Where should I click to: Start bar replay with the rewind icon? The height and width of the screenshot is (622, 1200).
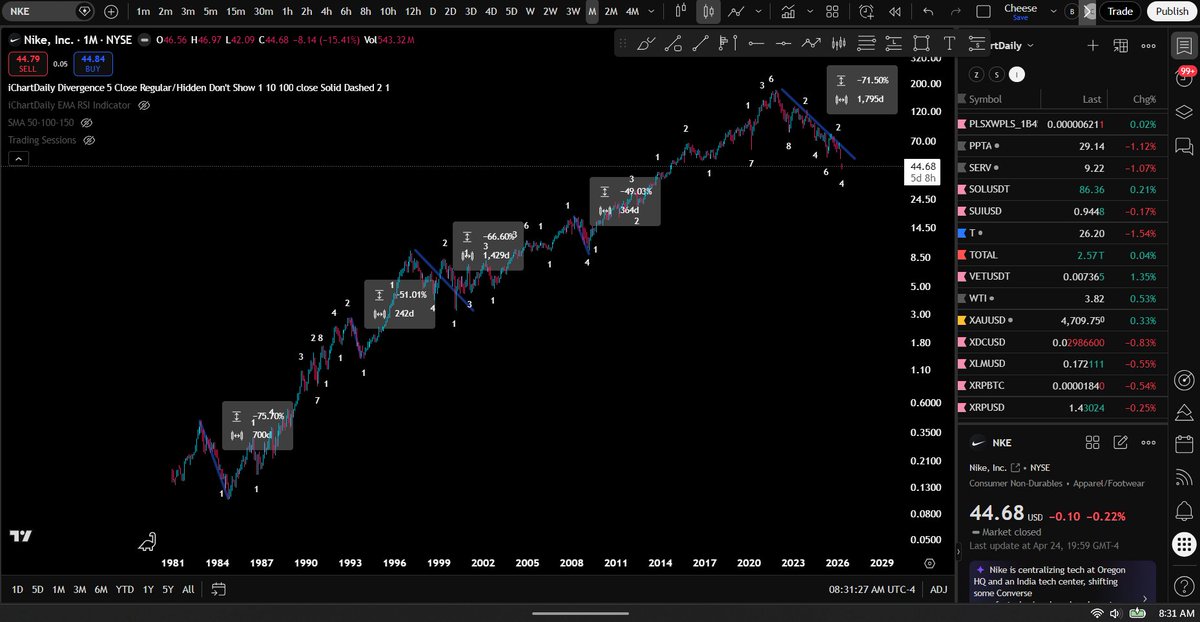[894, 11]
